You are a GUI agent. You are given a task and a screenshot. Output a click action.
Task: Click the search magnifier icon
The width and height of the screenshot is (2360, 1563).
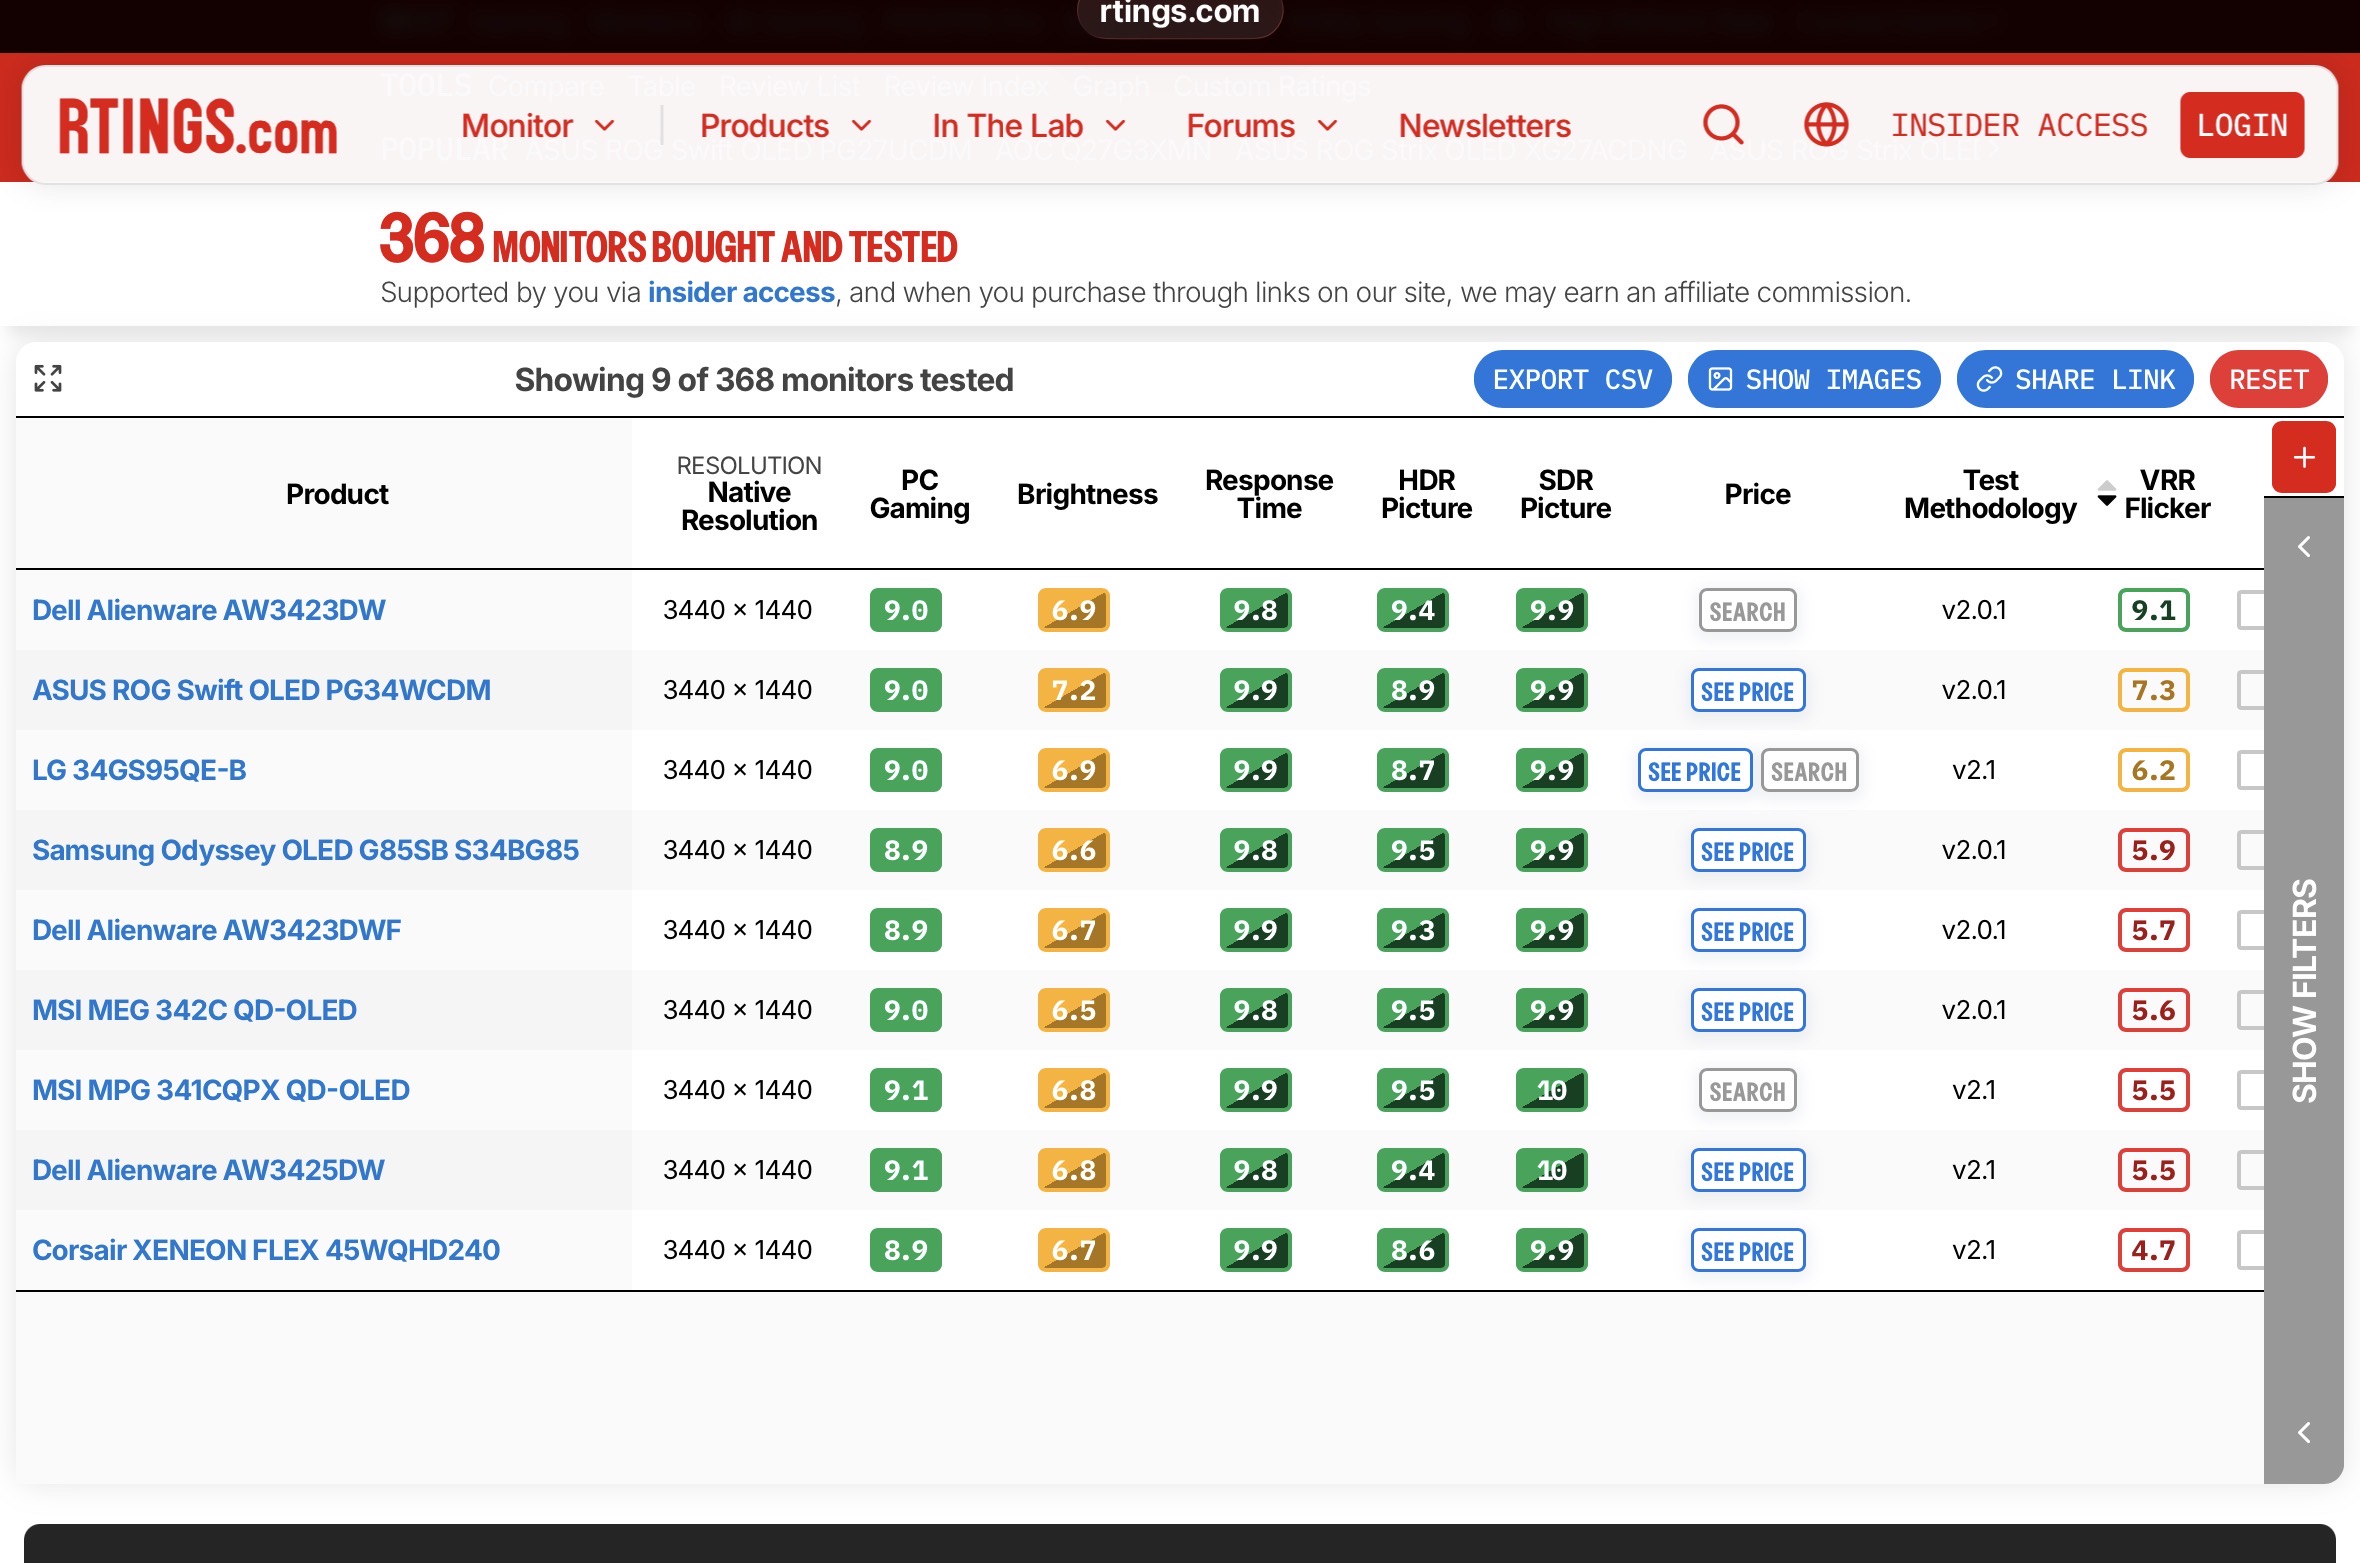coord(1722,125)
